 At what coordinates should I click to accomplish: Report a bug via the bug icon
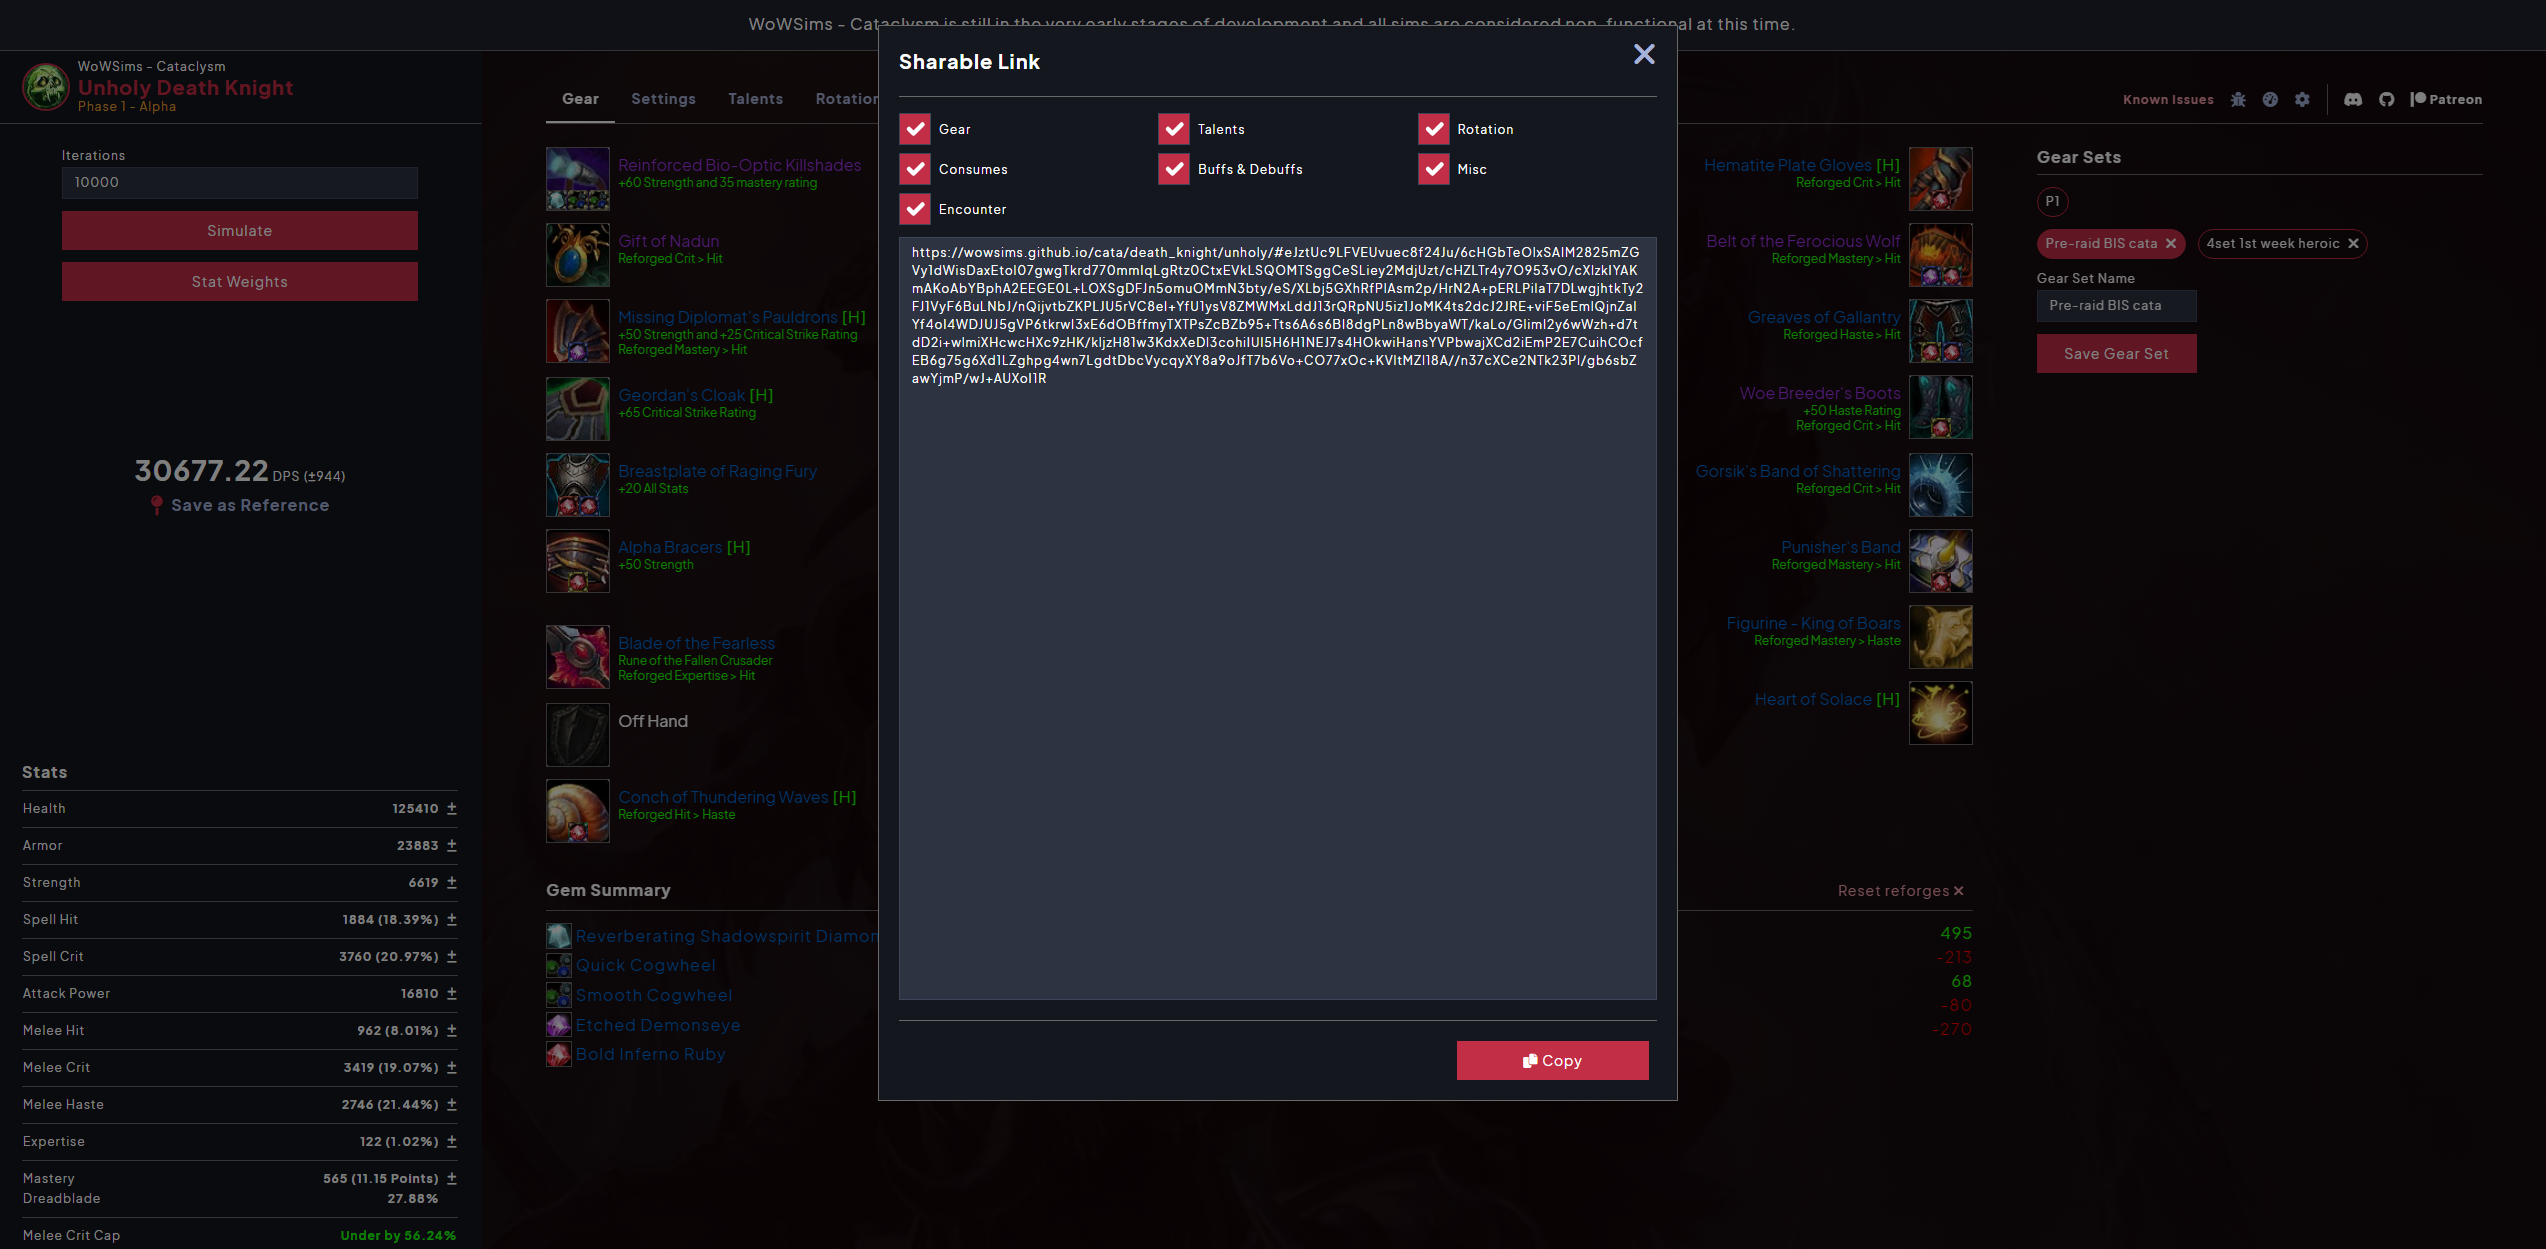point(2238,99)
